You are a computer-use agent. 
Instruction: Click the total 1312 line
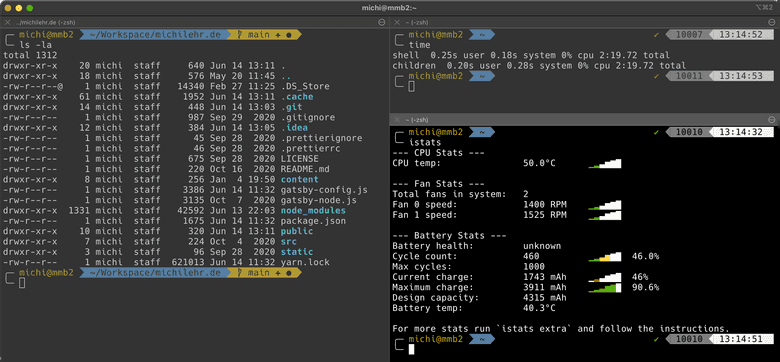coord(30,56)
